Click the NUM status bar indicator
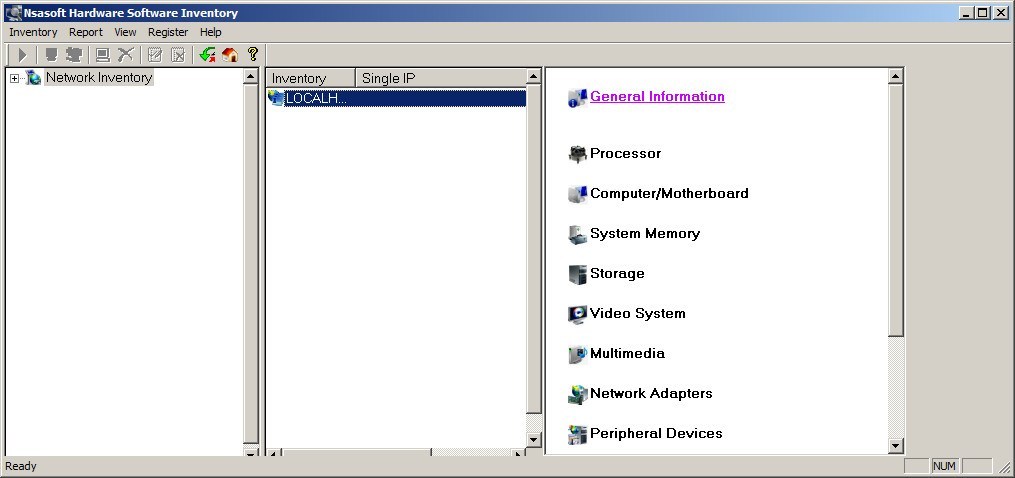The height and width of the screenshot is (478, 1015). point(944,466)
